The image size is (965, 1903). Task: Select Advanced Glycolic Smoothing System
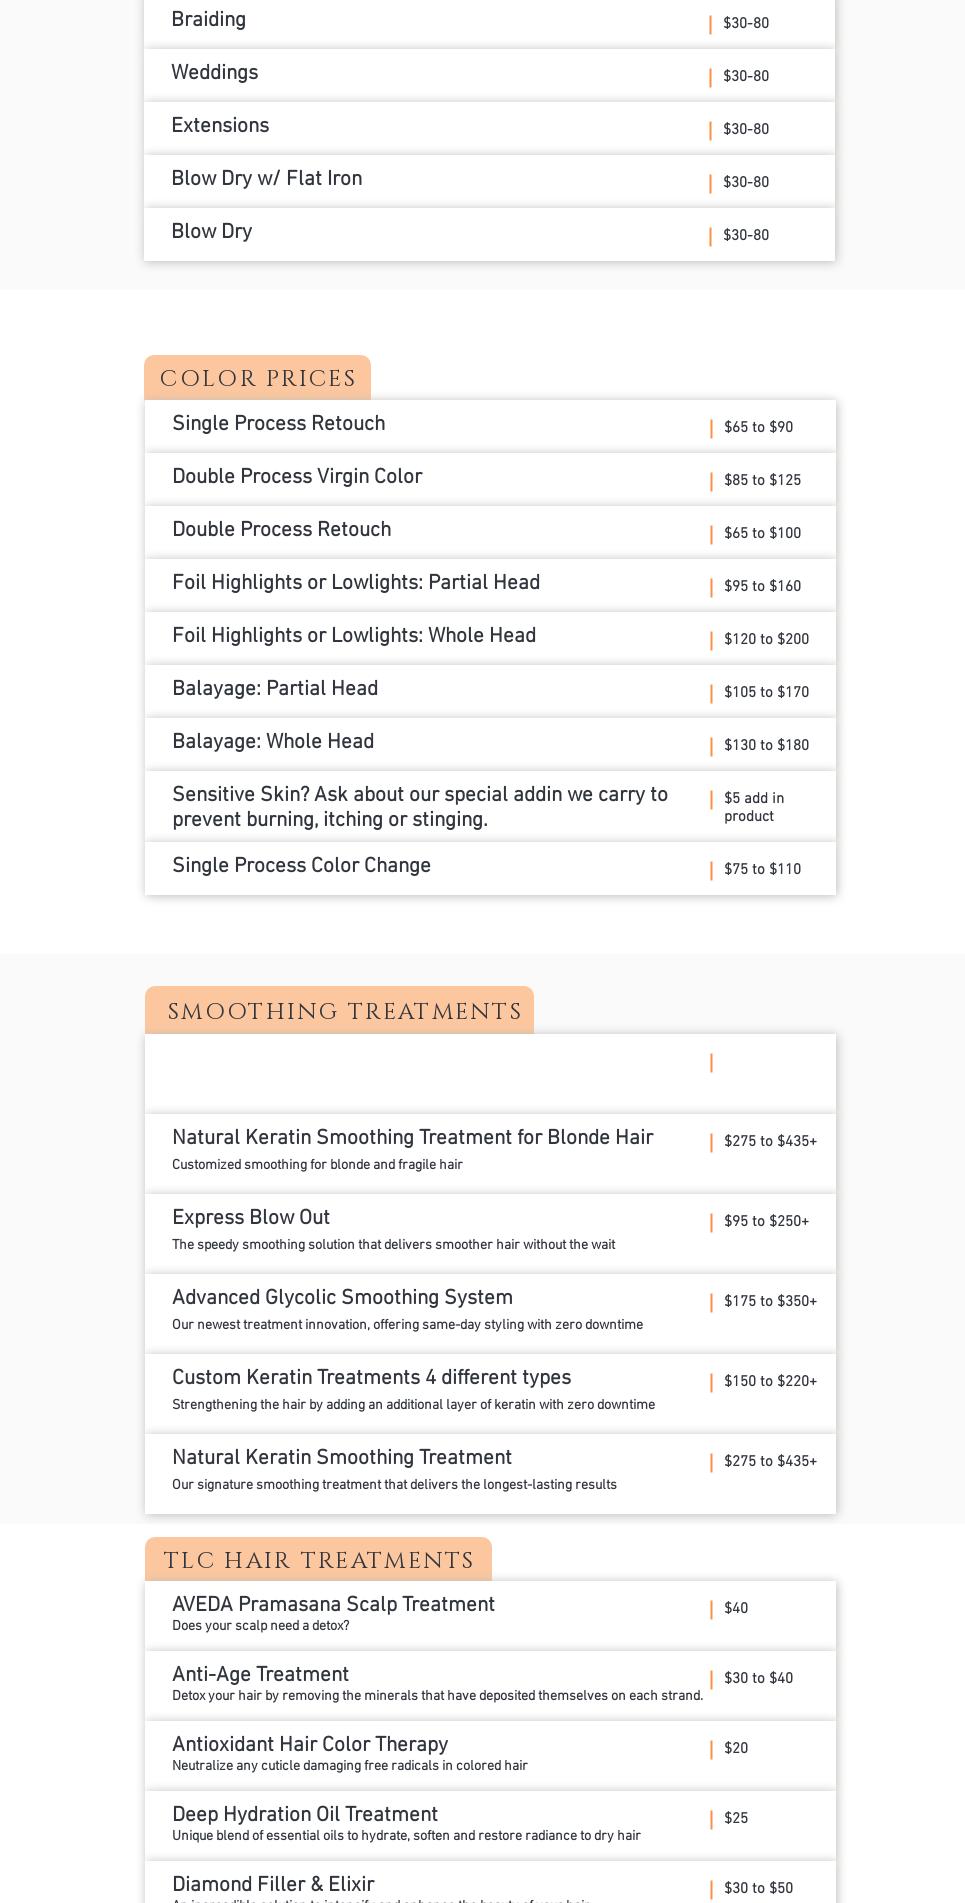tap(342, 1299)
